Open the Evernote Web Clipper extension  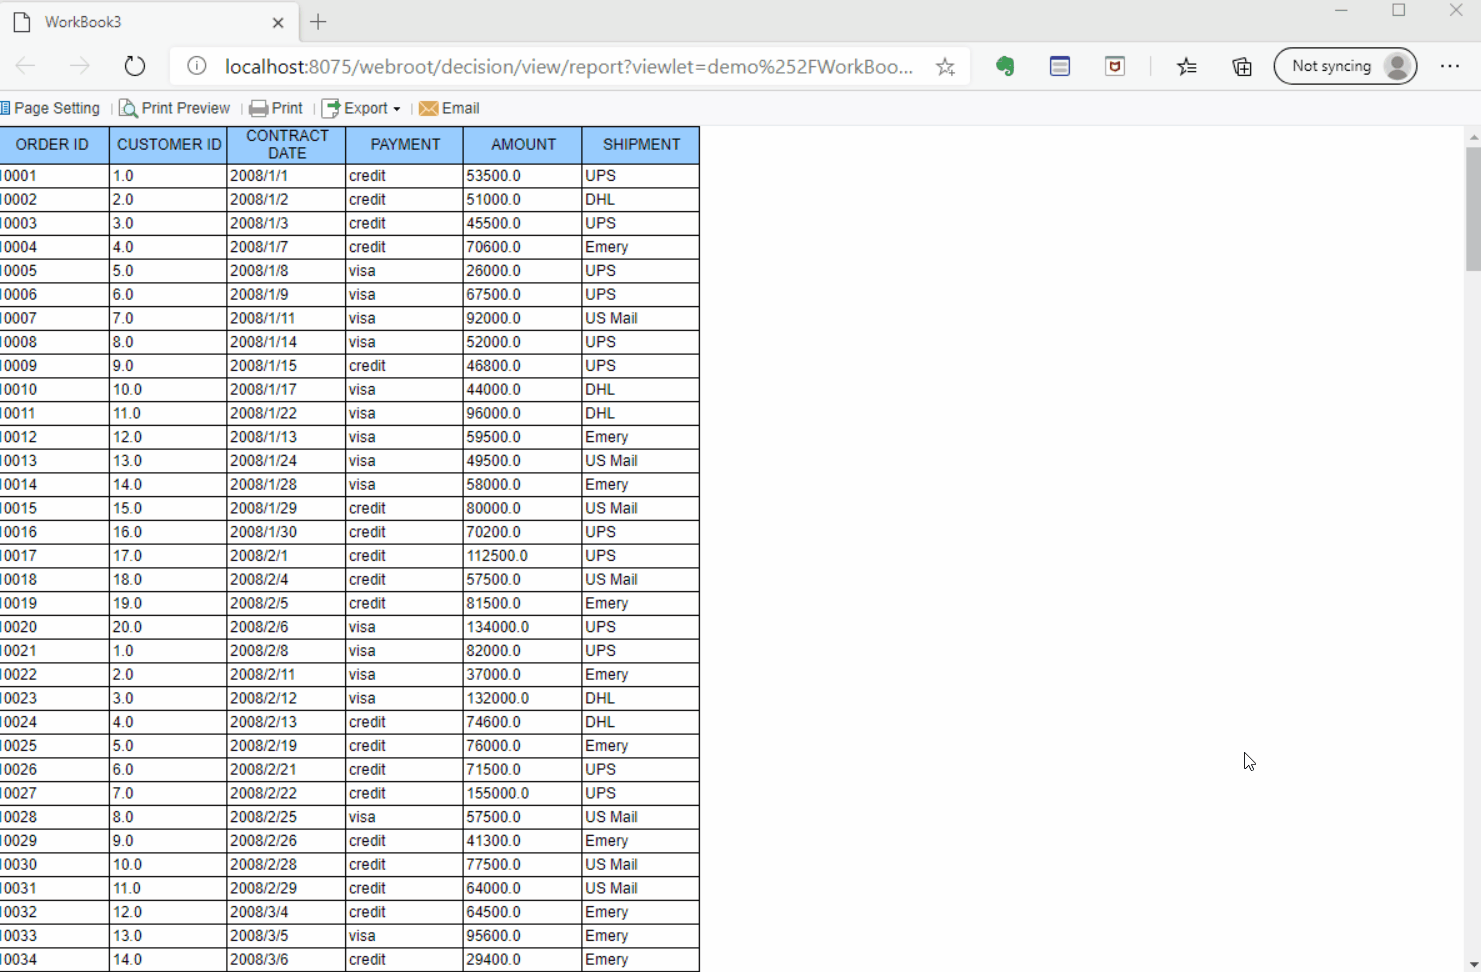tap(1004, 66)
